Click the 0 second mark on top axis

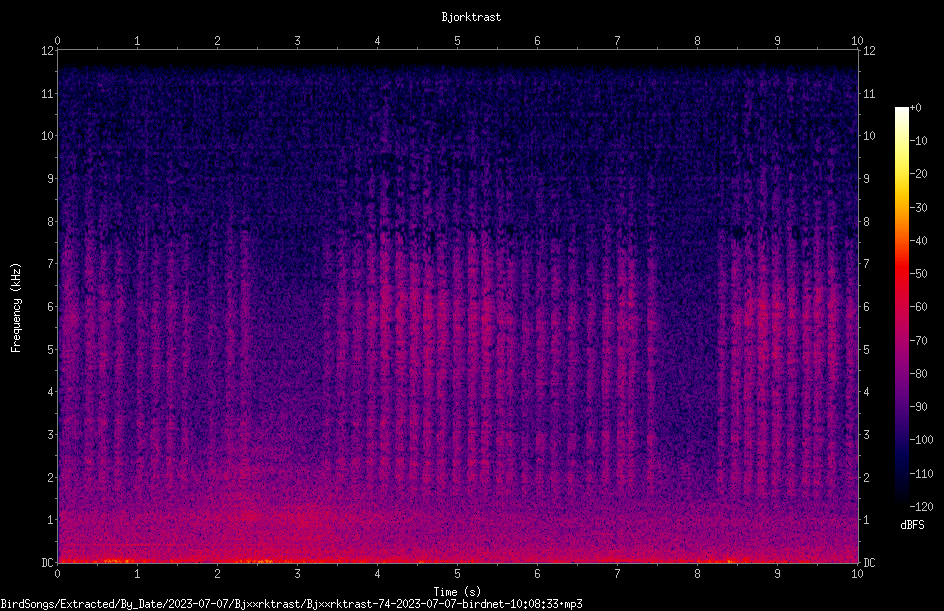57,41
